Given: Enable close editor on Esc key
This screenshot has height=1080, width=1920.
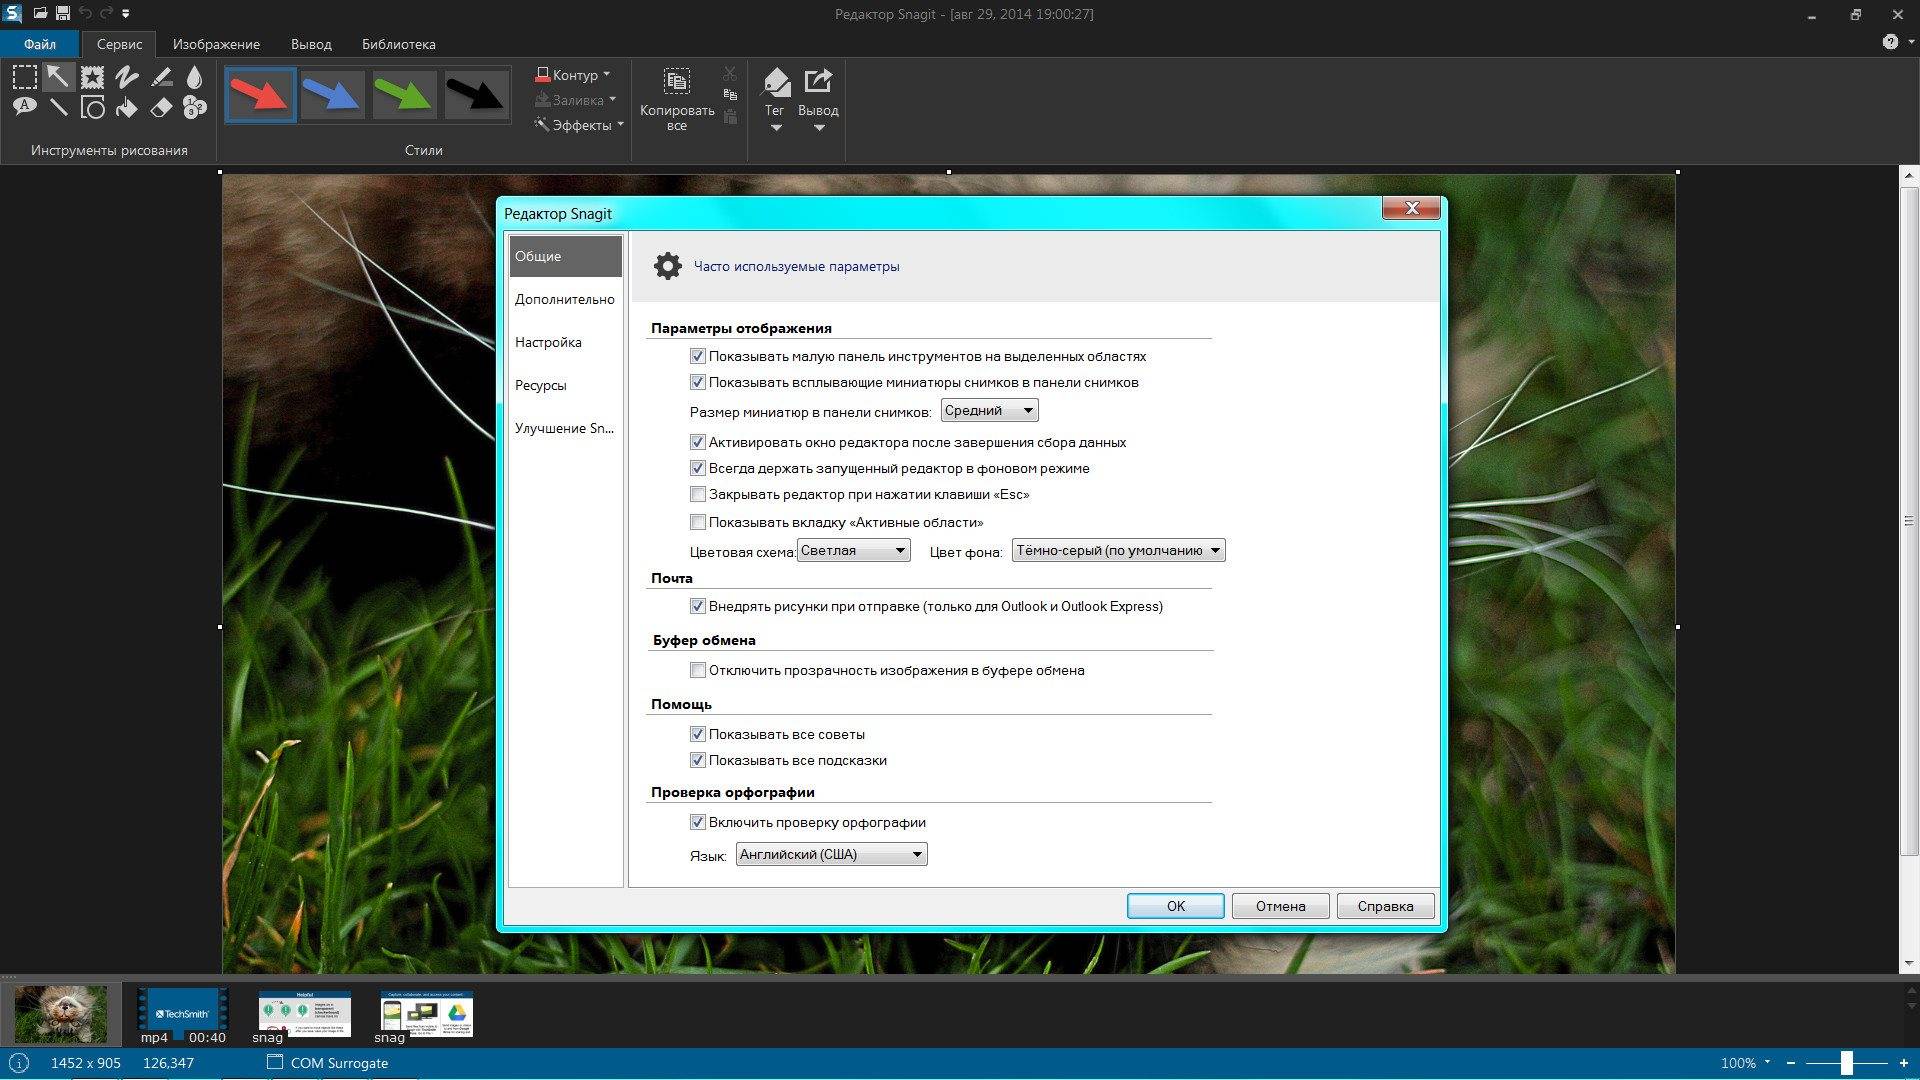Looking at the screenshot, I should pyautogui.click(x=698, y=494).
